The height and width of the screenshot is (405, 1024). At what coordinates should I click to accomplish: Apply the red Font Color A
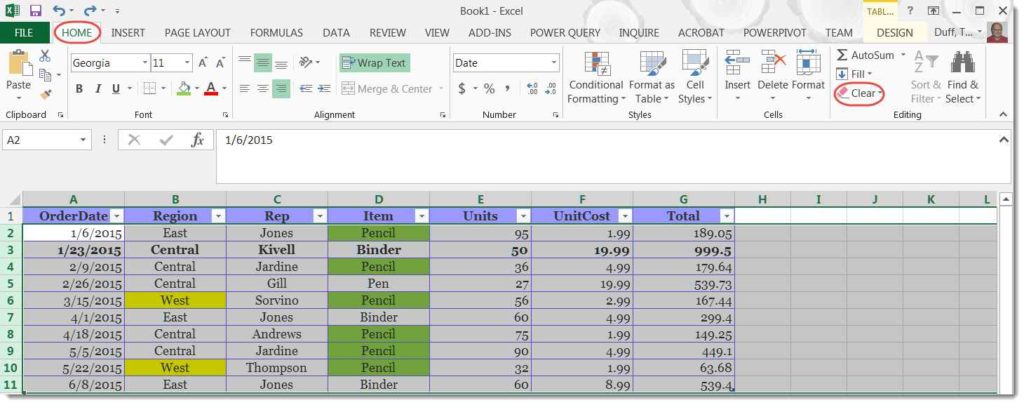pos(211,88)
